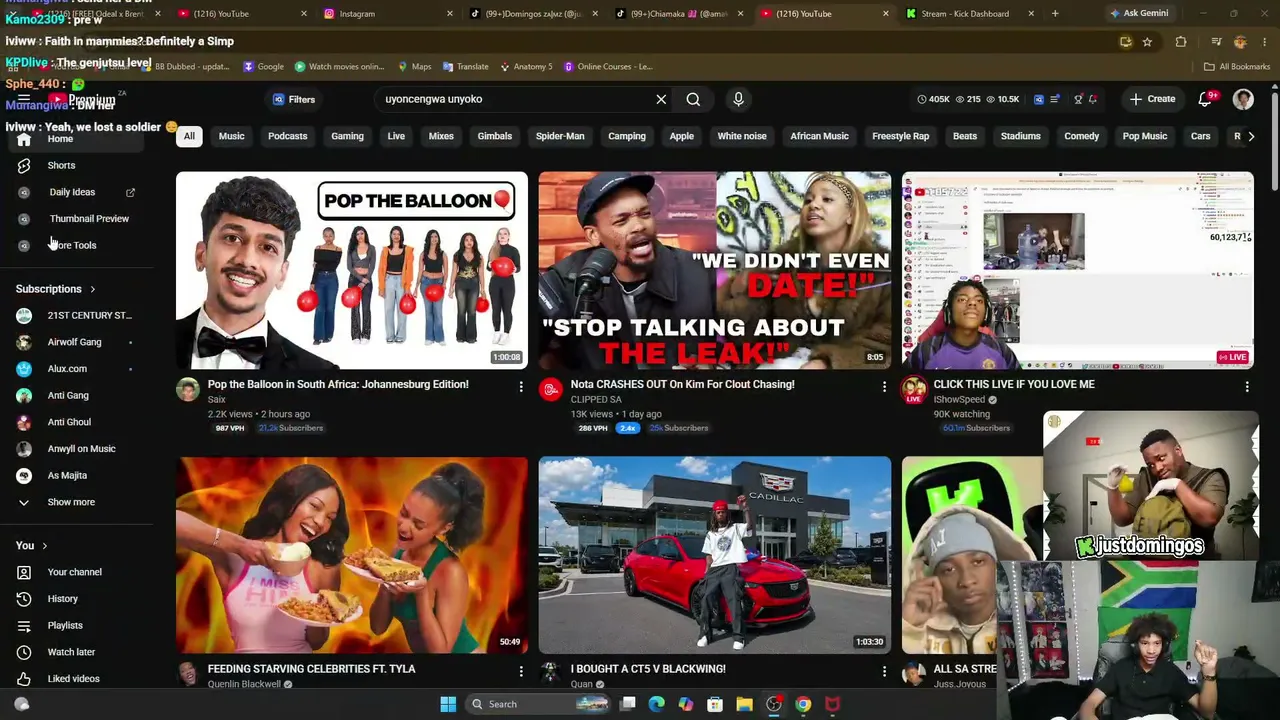Click the YouTube search query field

515,99
